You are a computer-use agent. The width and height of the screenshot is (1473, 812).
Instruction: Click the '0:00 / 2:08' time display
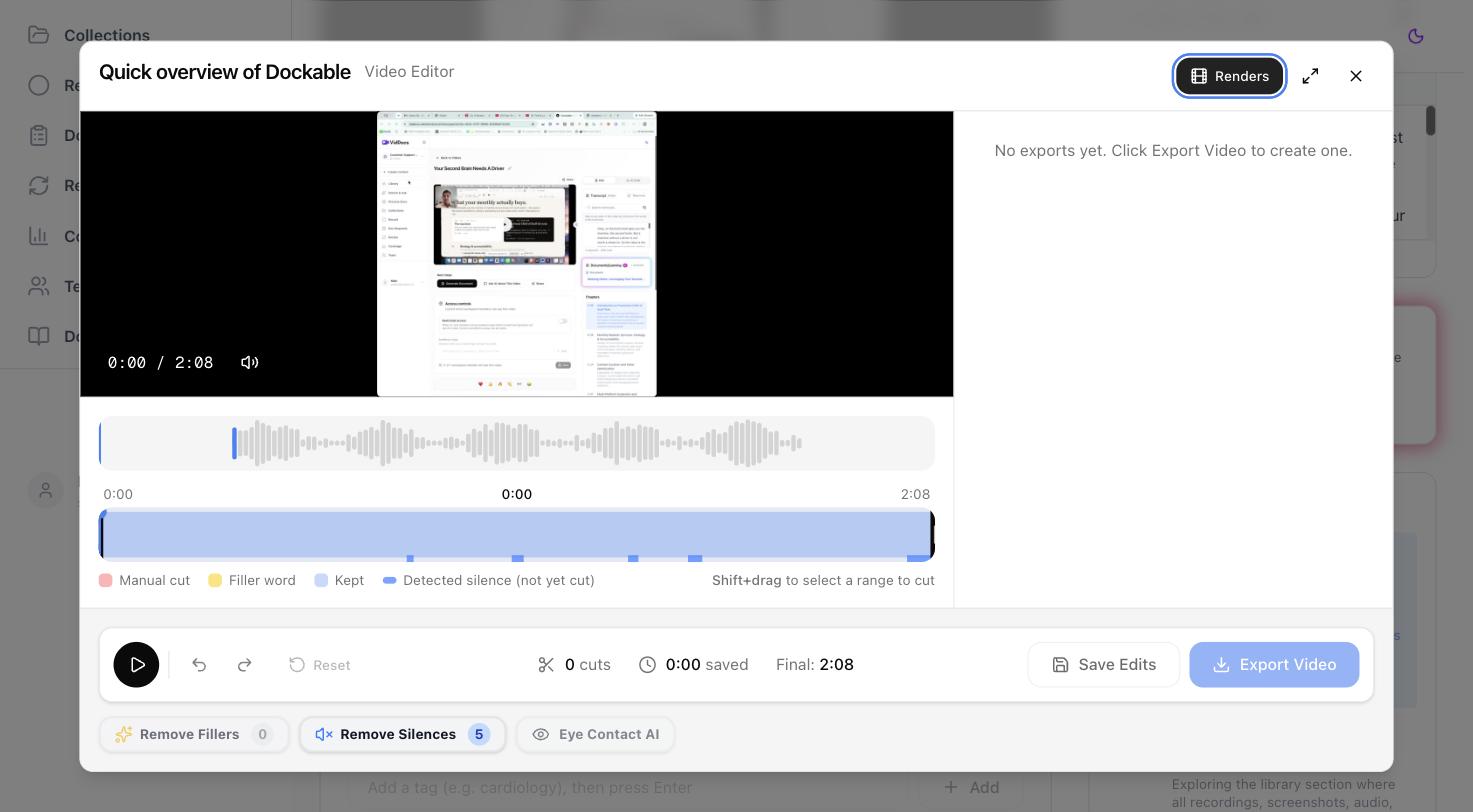(x=161, y=363)
